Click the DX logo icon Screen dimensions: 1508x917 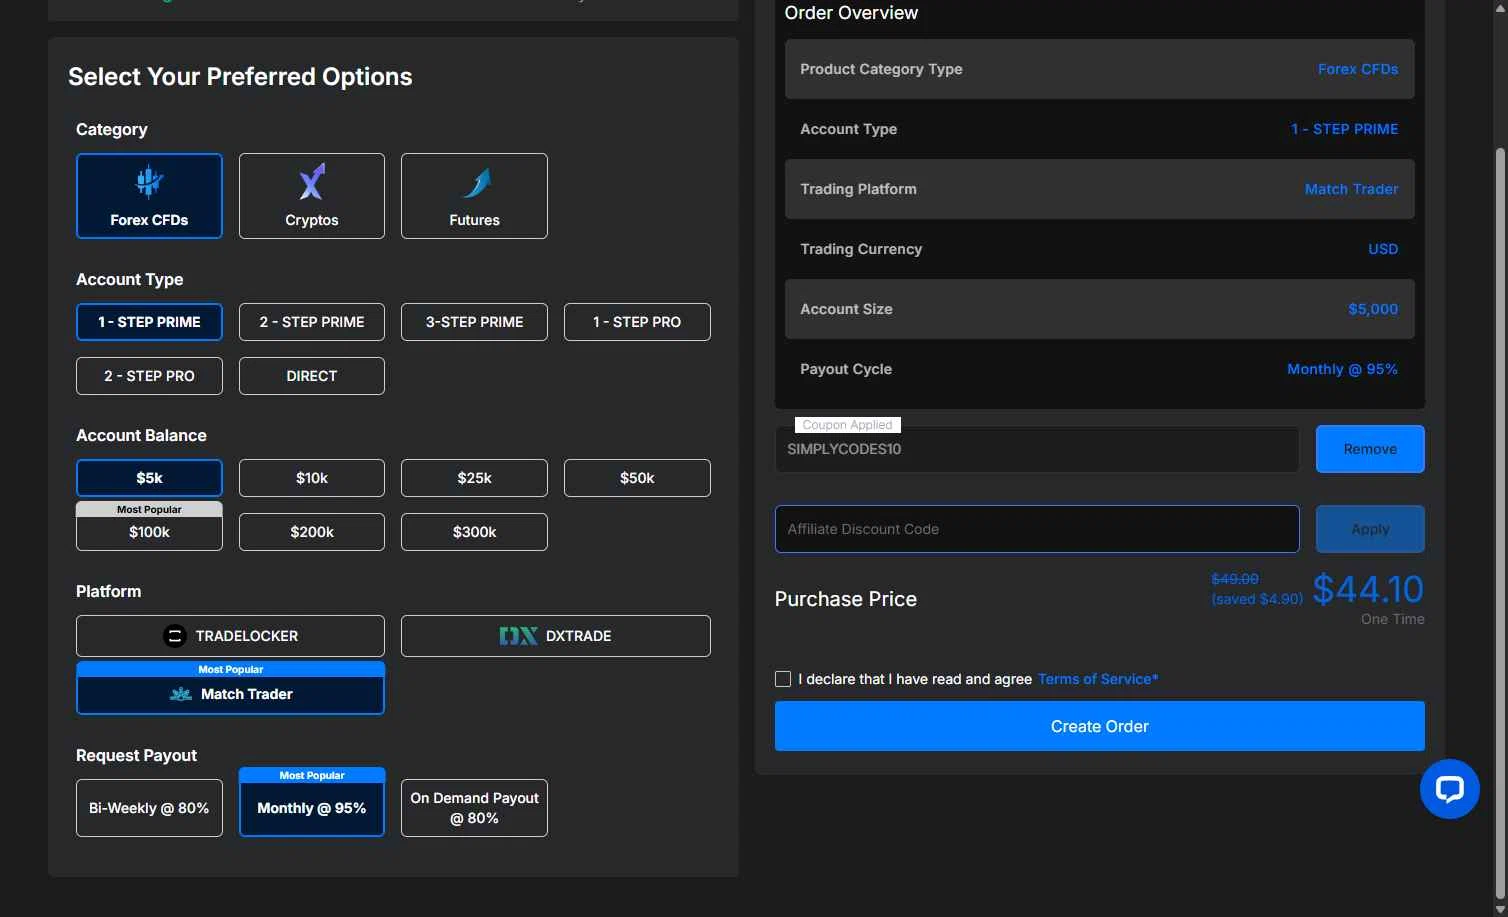click(x=518, y=636)
